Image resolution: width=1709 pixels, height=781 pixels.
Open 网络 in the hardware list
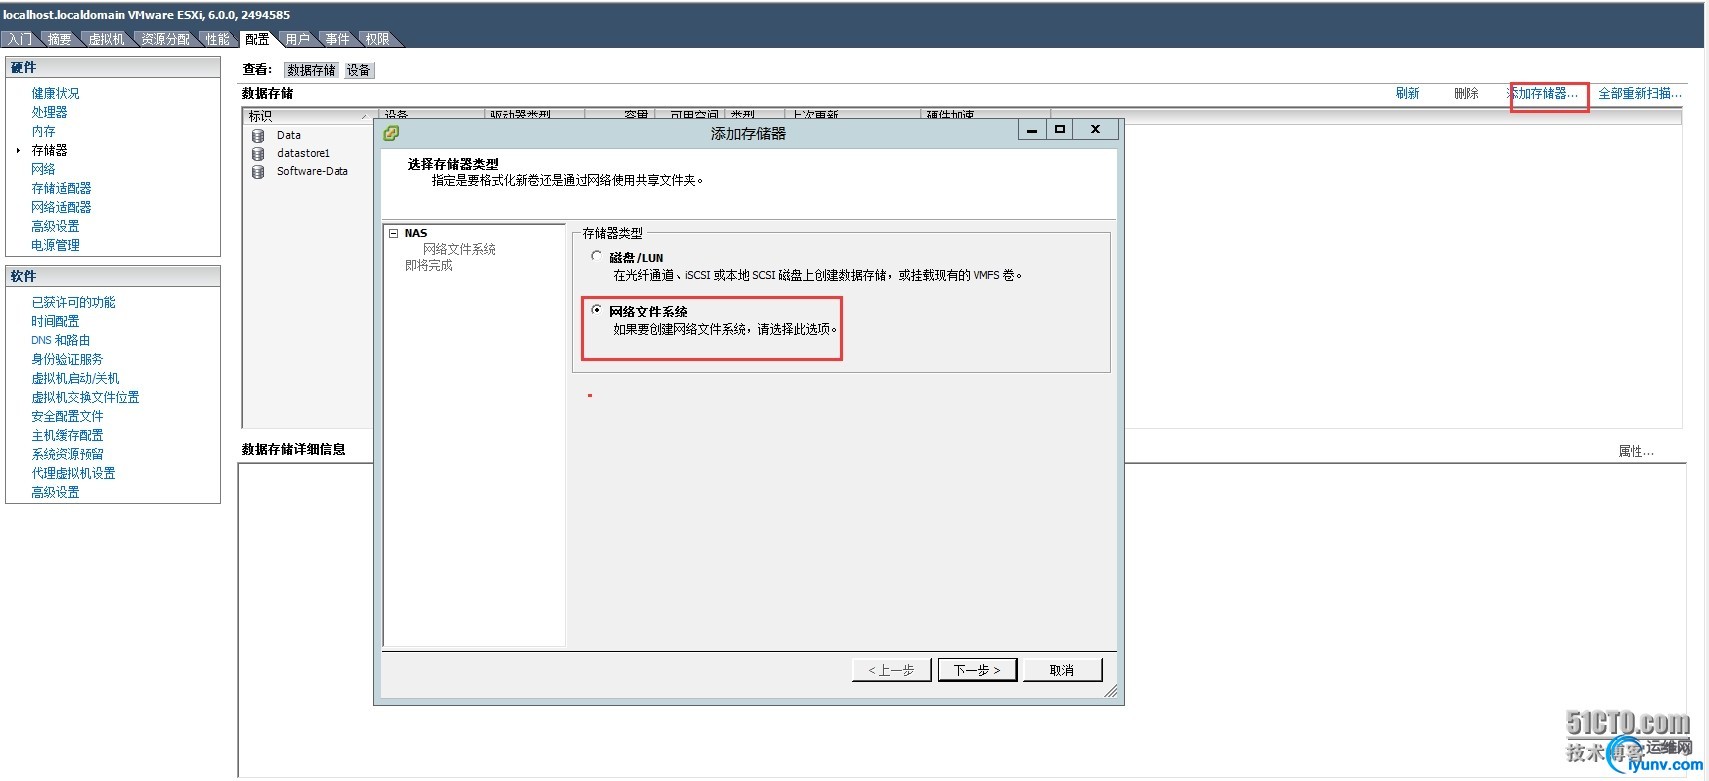click(43, 169)
